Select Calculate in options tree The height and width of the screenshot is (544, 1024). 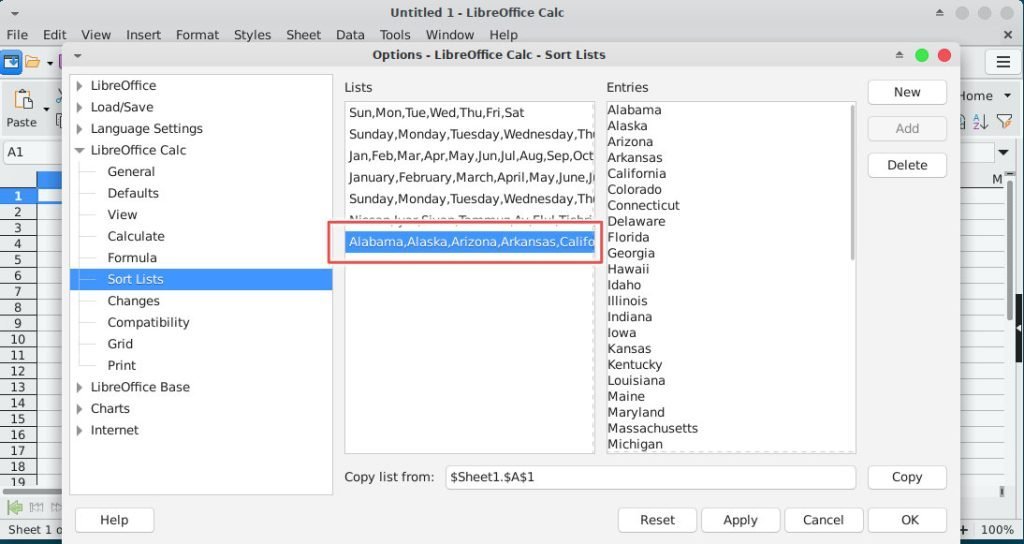(136, 236)
